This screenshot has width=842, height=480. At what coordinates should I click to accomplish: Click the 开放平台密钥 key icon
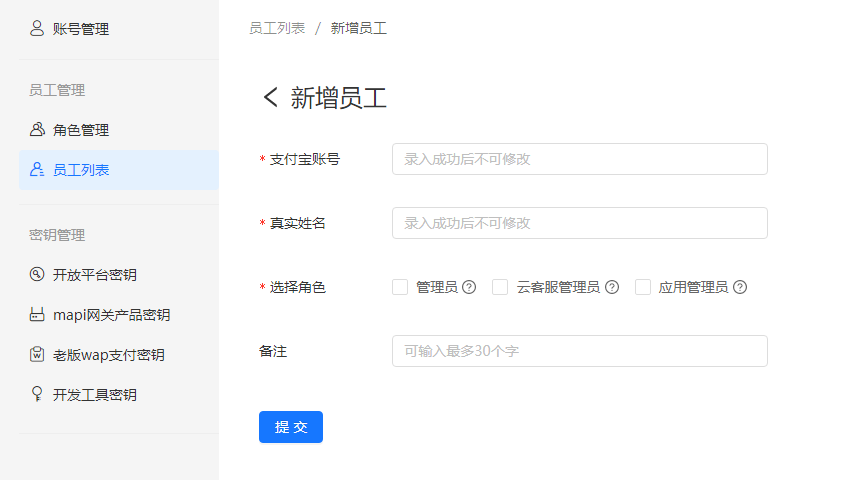(x=37, y=275)
